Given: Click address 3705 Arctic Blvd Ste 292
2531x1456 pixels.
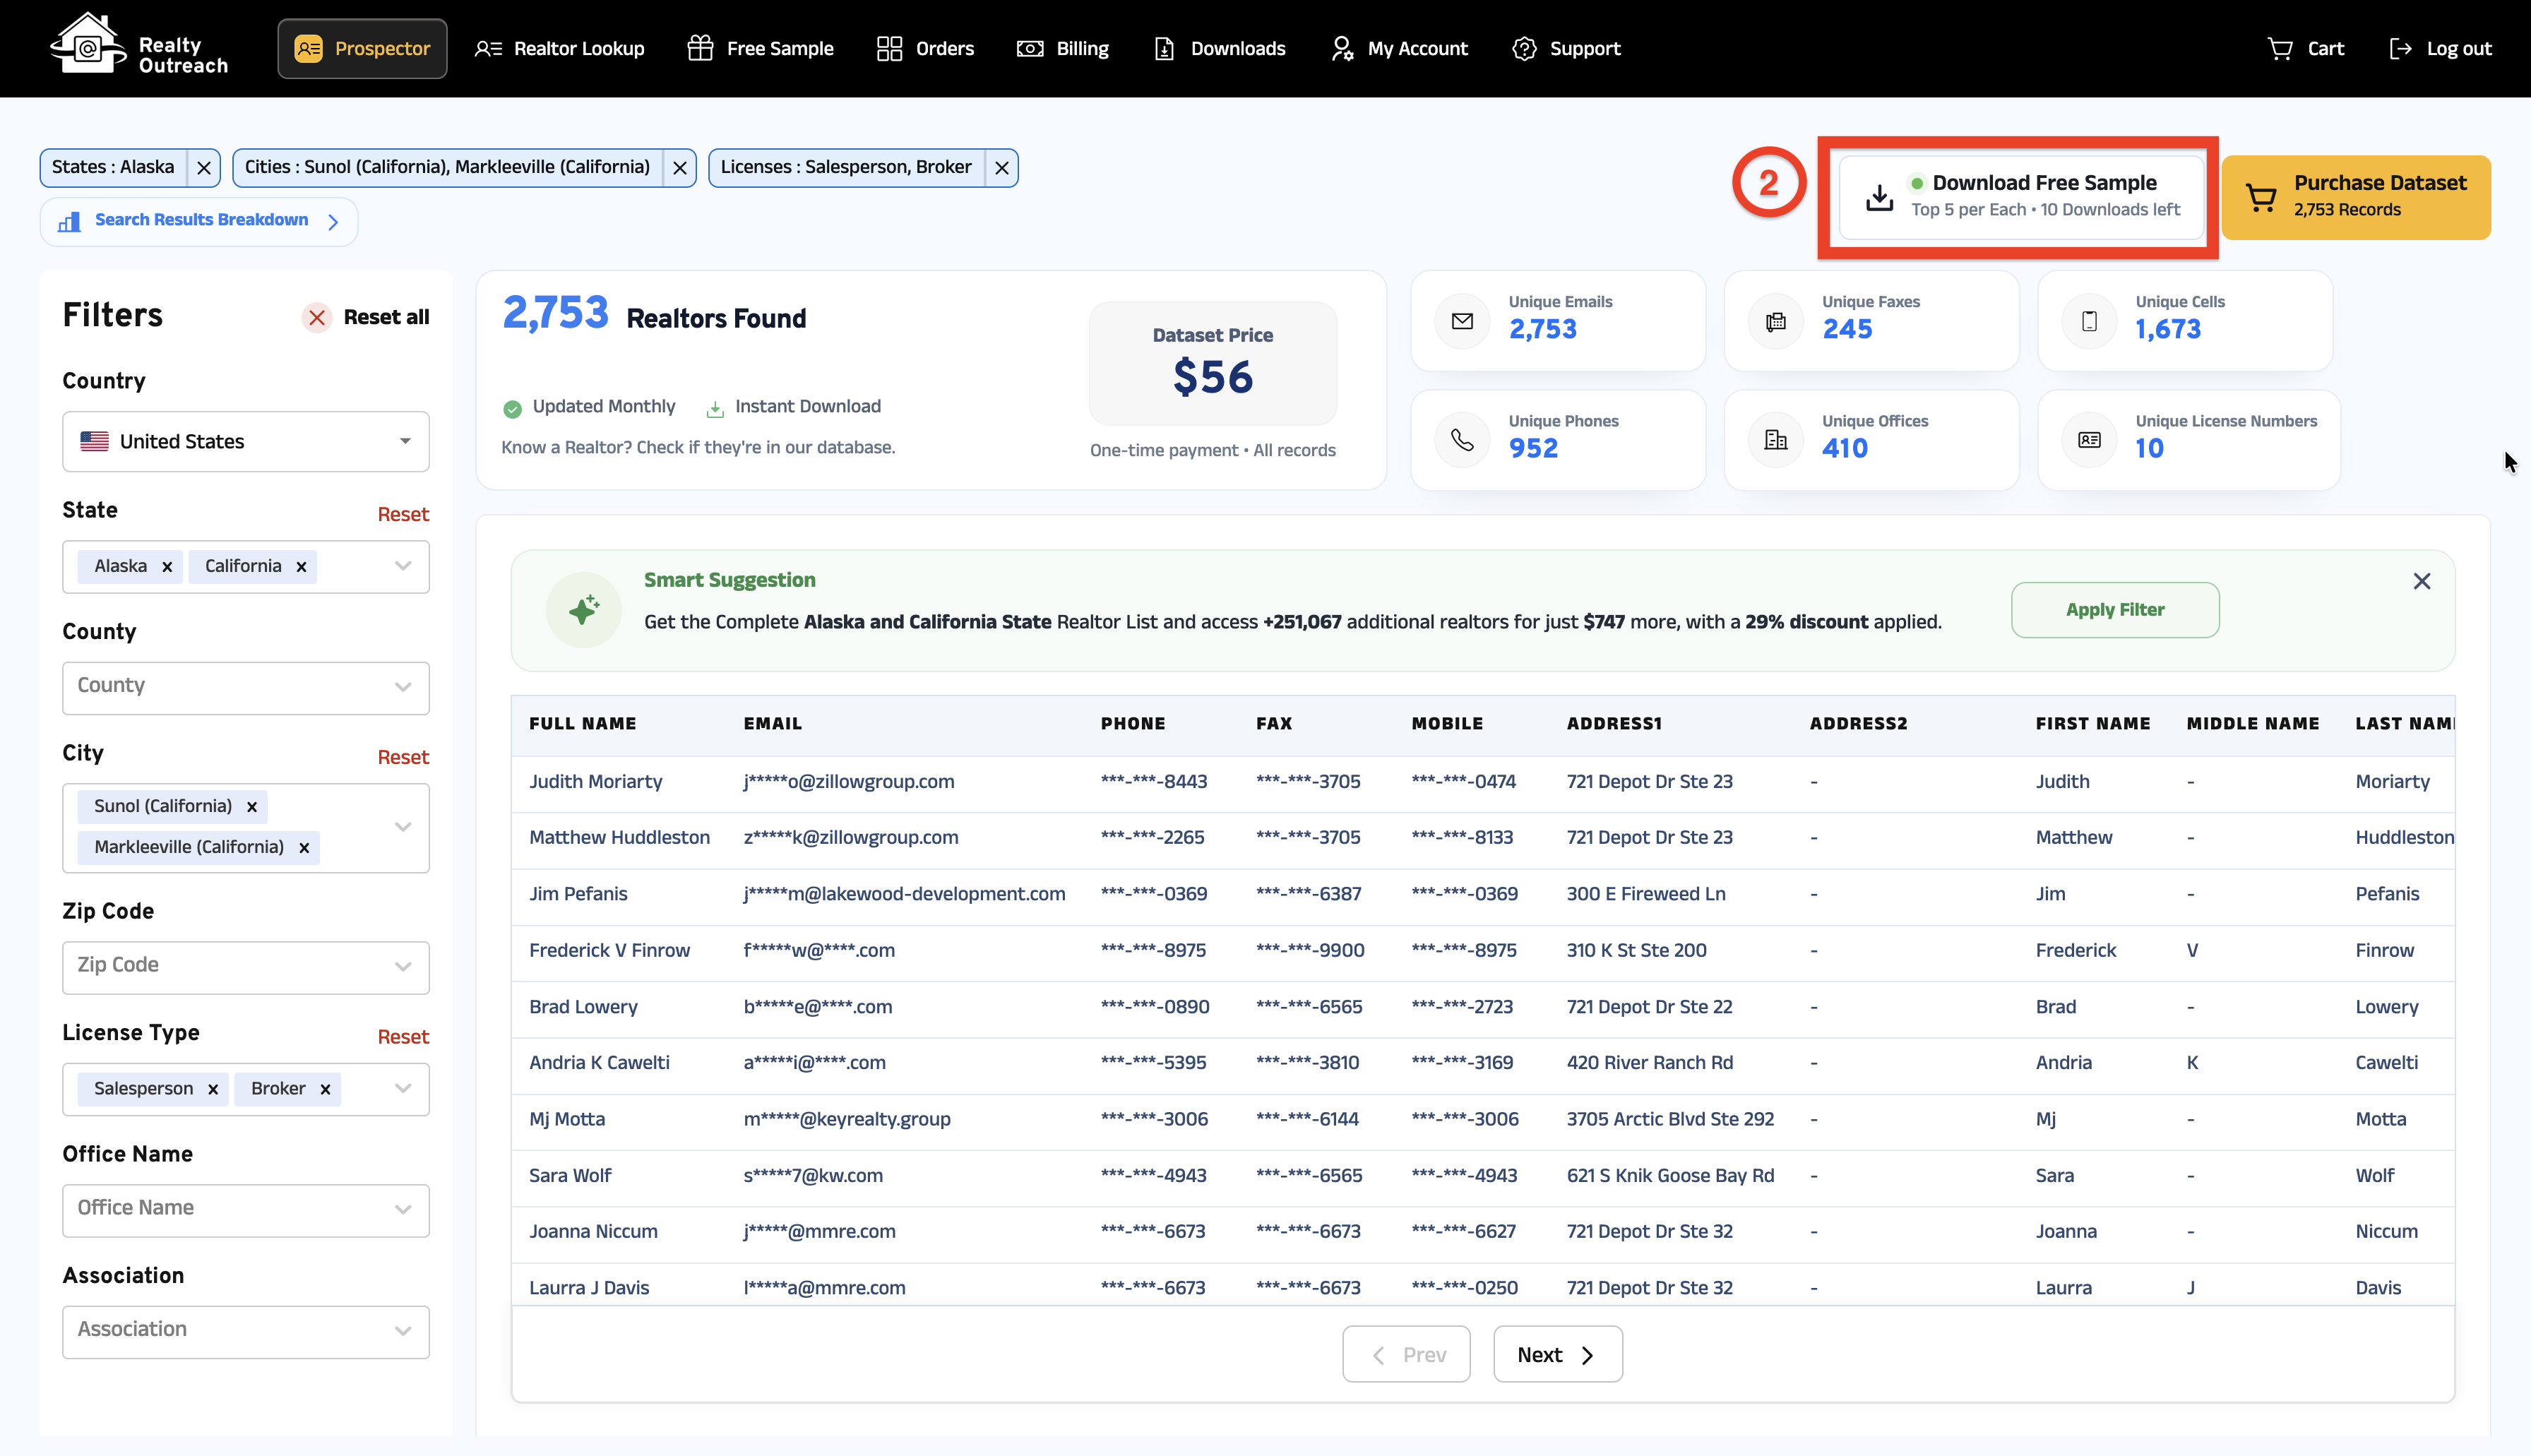Looking at the screenshot, I should [1670, 1120].
